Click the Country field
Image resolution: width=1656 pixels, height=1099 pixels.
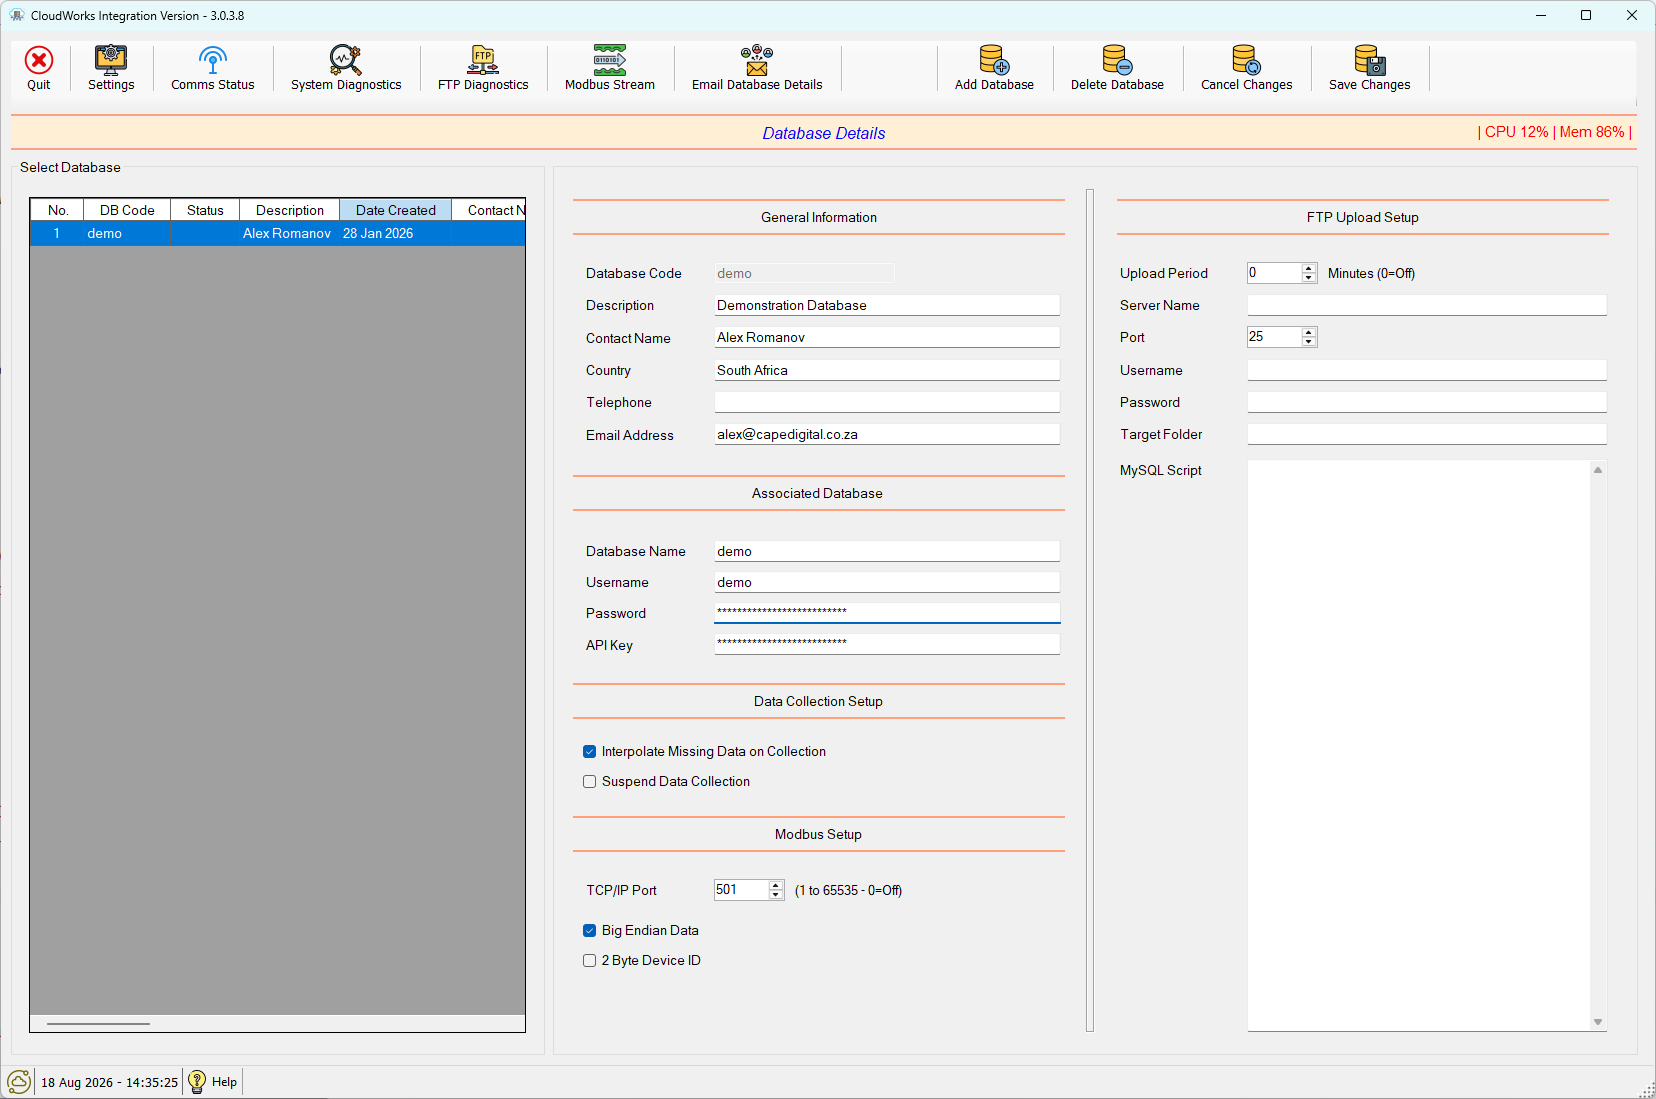coord(887,370)
